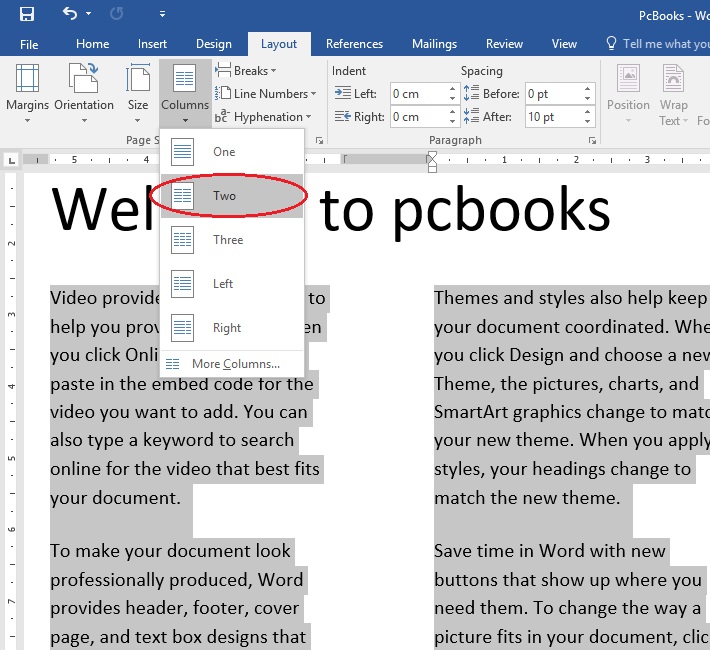Click the paragraph starting 'Save time in Word'

click(x=570, y=594)
